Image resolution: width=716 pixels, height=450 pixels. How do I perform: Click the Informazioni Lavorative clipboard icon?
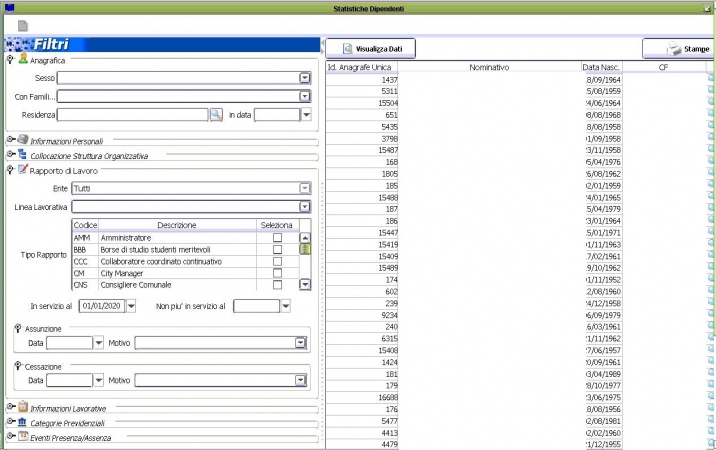coord(23,407)
